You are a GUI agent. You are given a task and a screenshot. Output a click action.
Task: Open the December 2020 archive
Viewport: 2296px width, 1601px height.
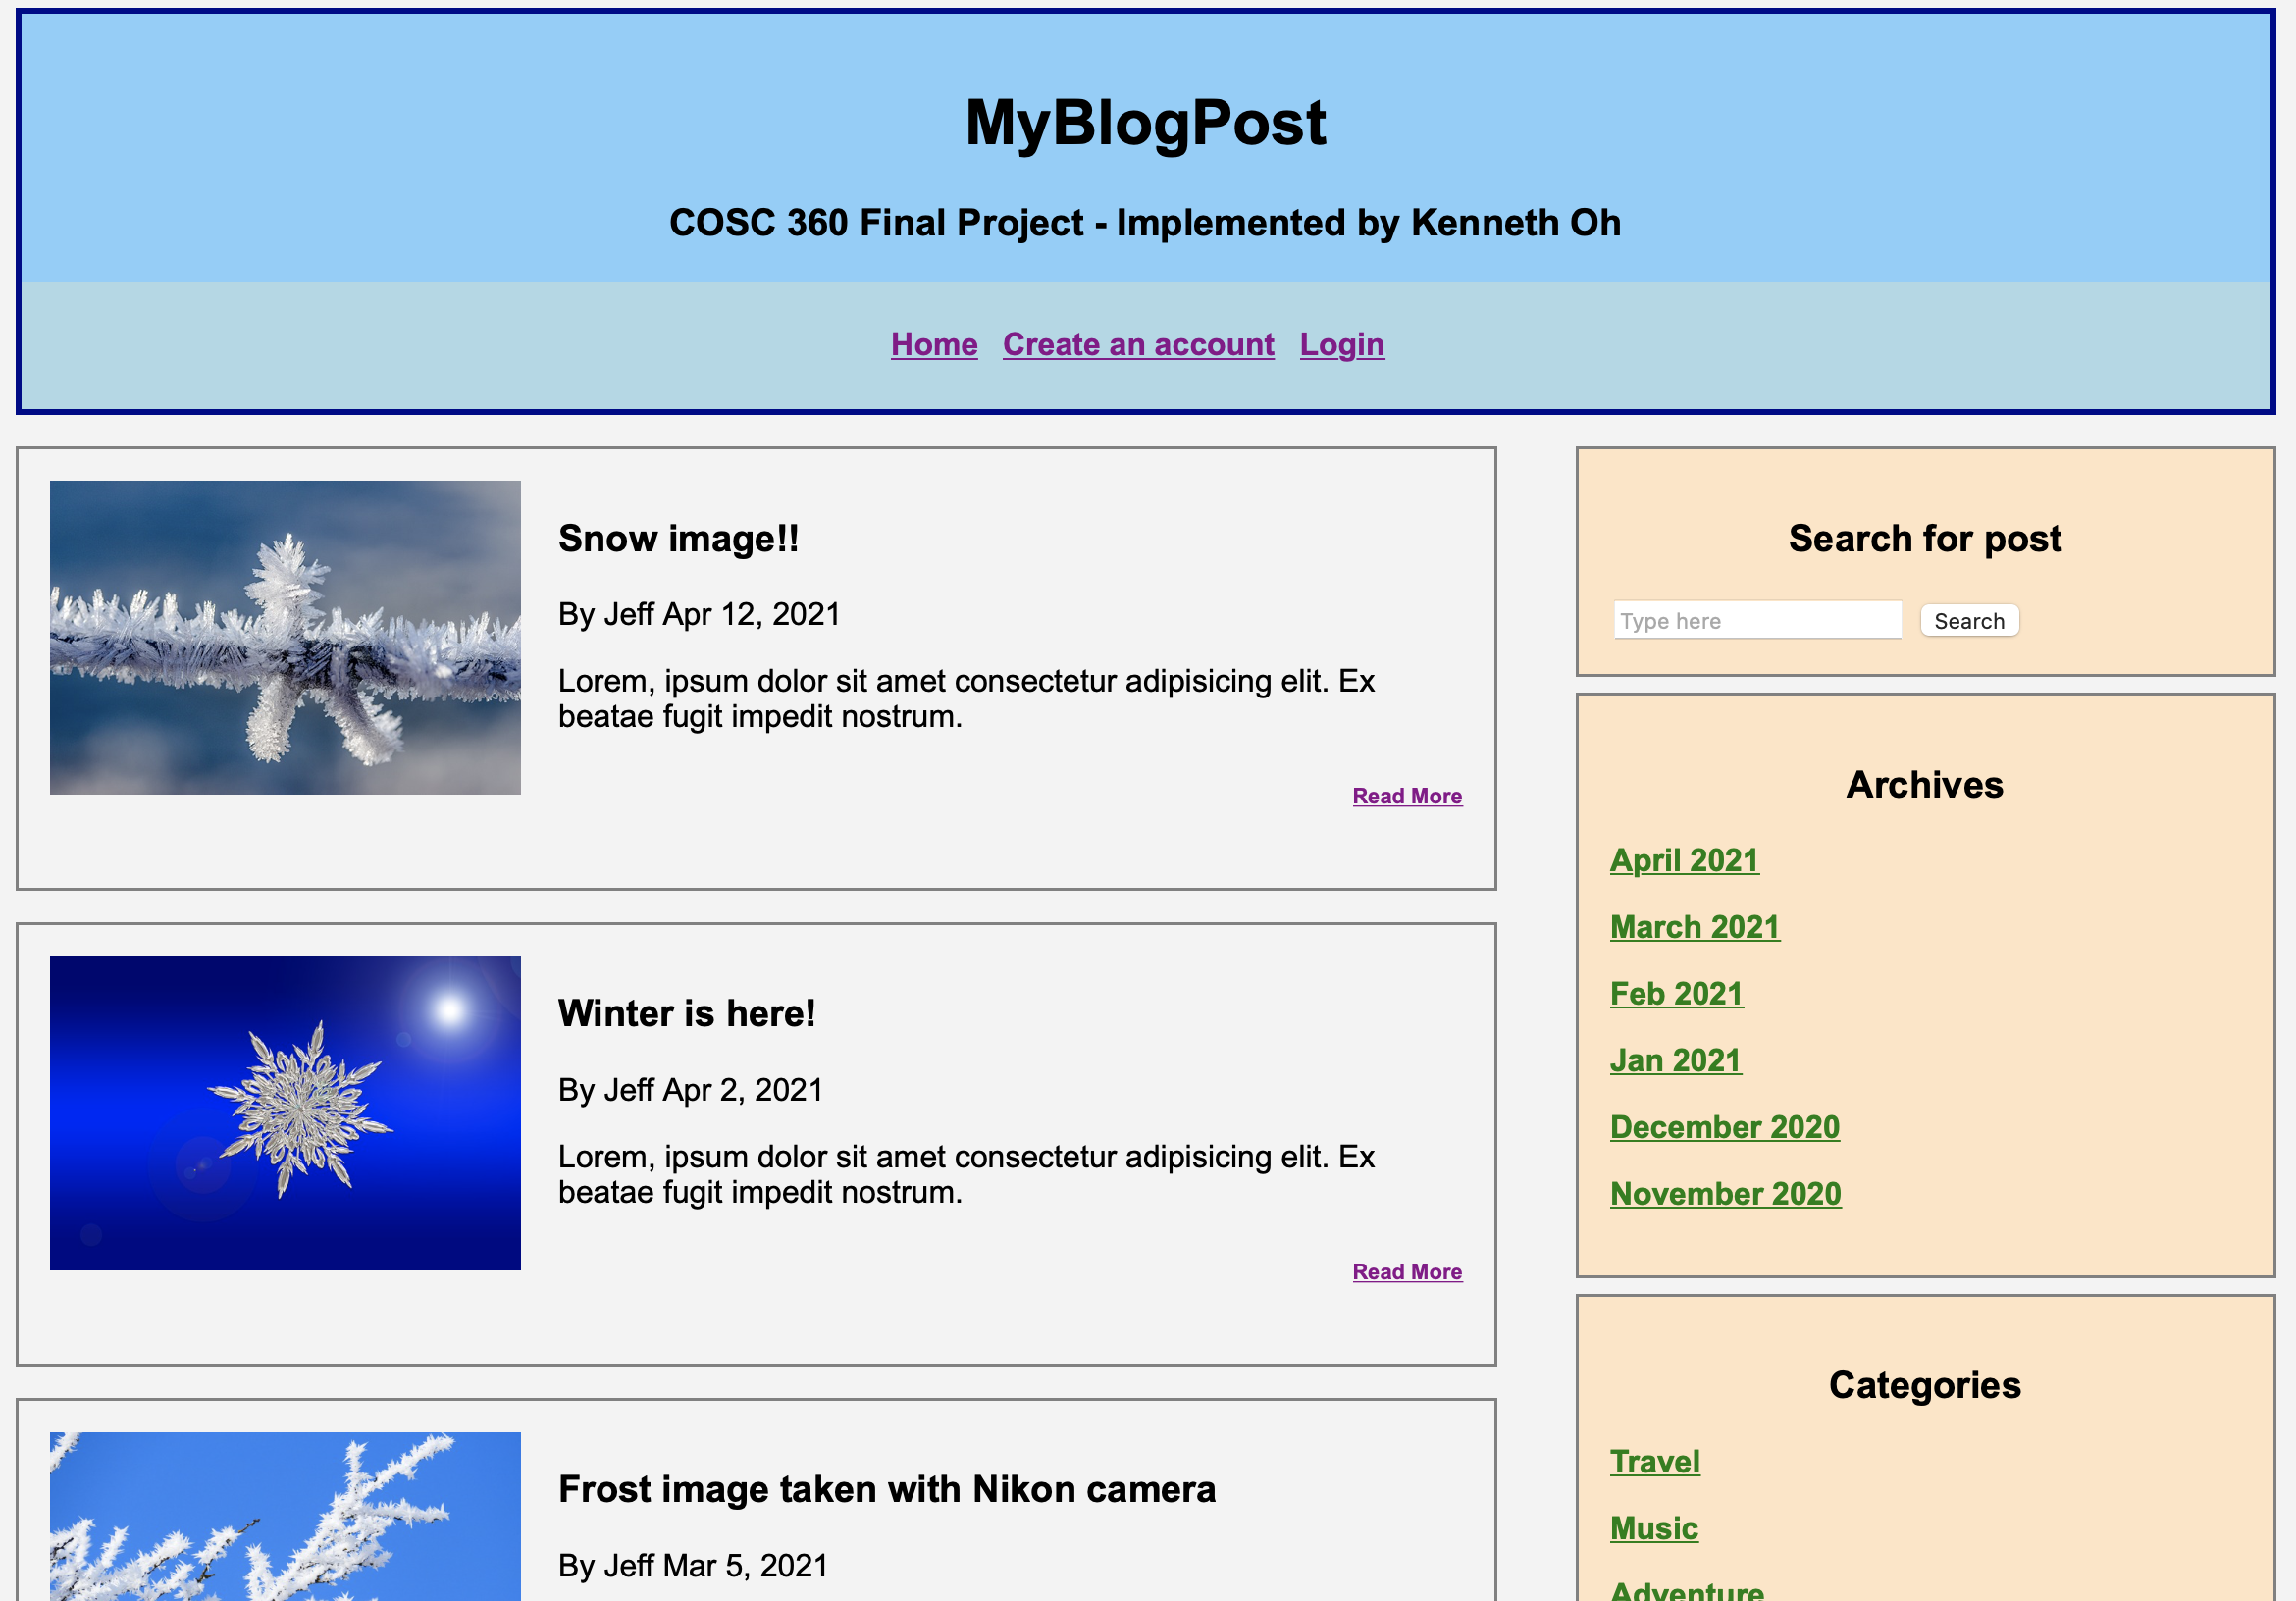click(x=1724, y=1127)
